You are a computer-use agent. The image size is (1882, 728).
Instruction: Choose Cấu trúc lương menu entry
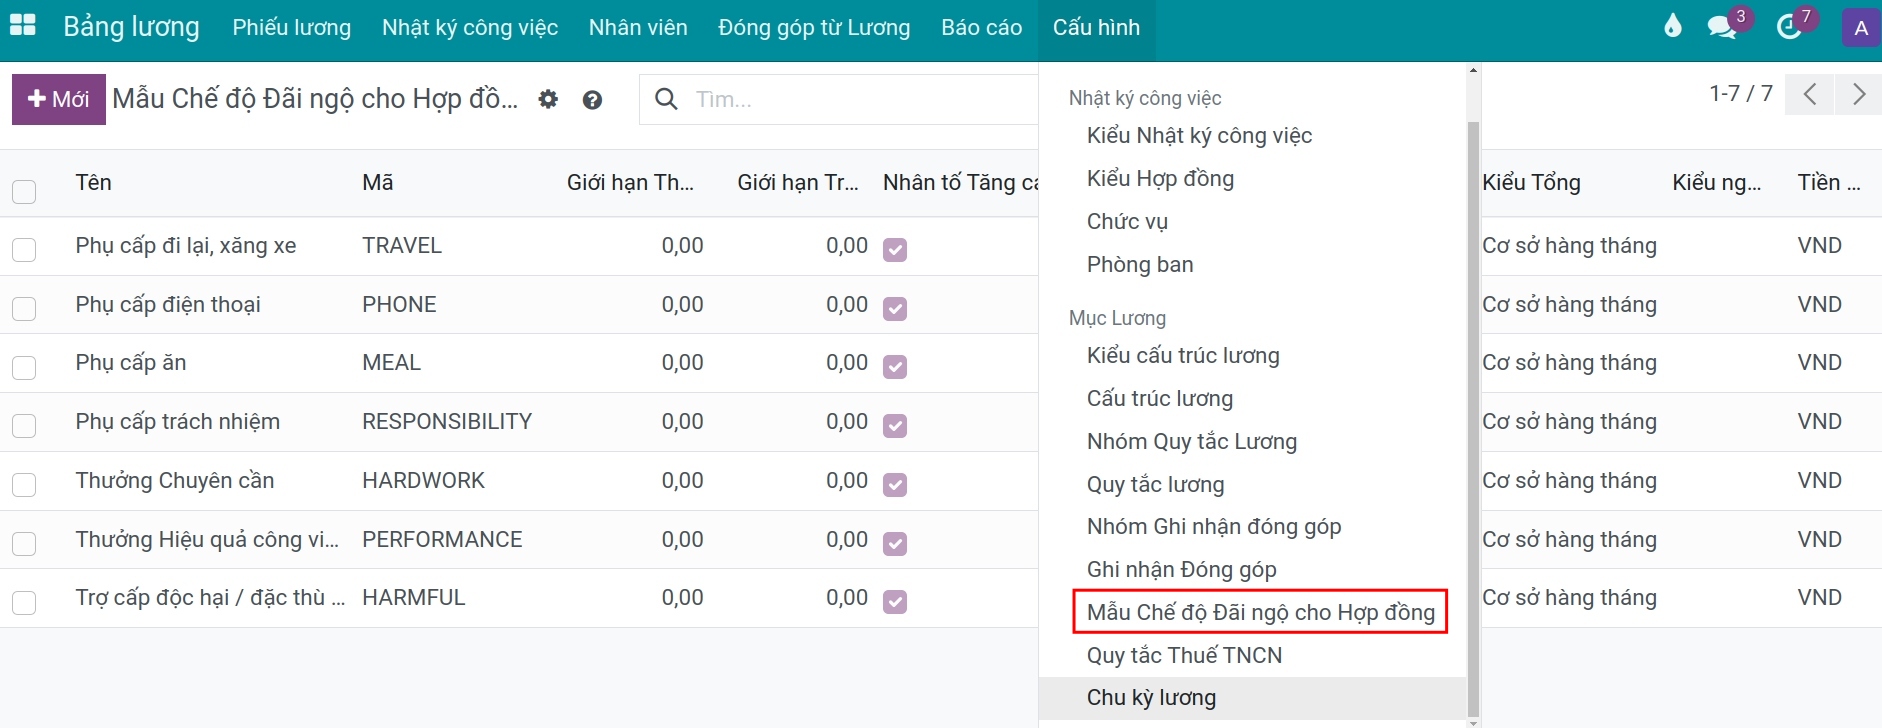coord(1159,398)
